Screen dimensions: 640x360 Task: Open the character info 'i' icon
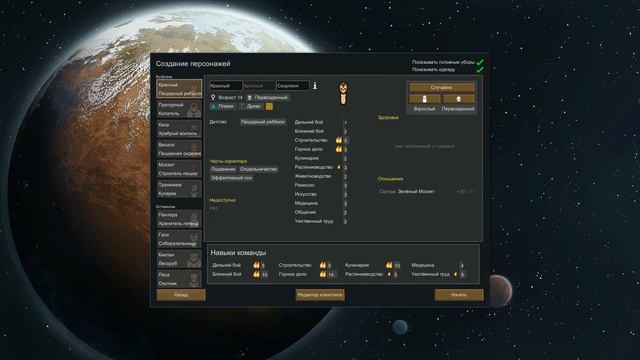315,86
